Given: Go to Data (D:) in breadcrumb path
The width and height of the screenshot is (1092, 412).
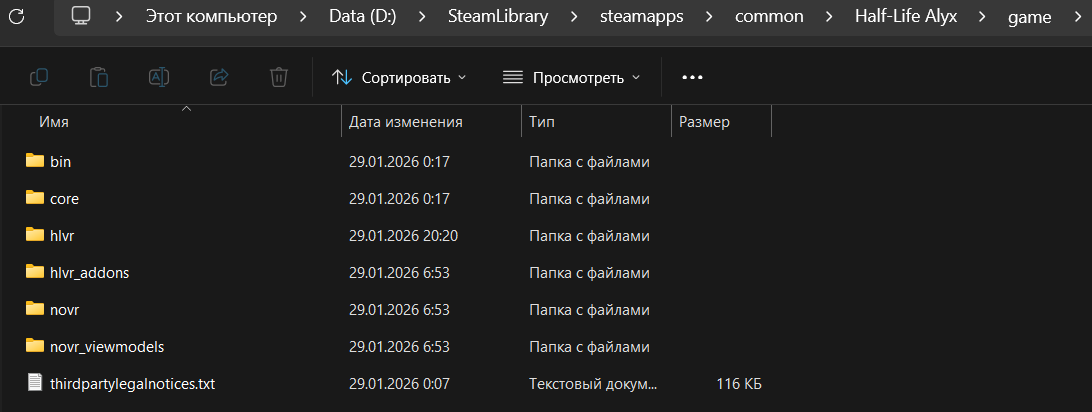Looking at the screenshot, I should (363, 17).
